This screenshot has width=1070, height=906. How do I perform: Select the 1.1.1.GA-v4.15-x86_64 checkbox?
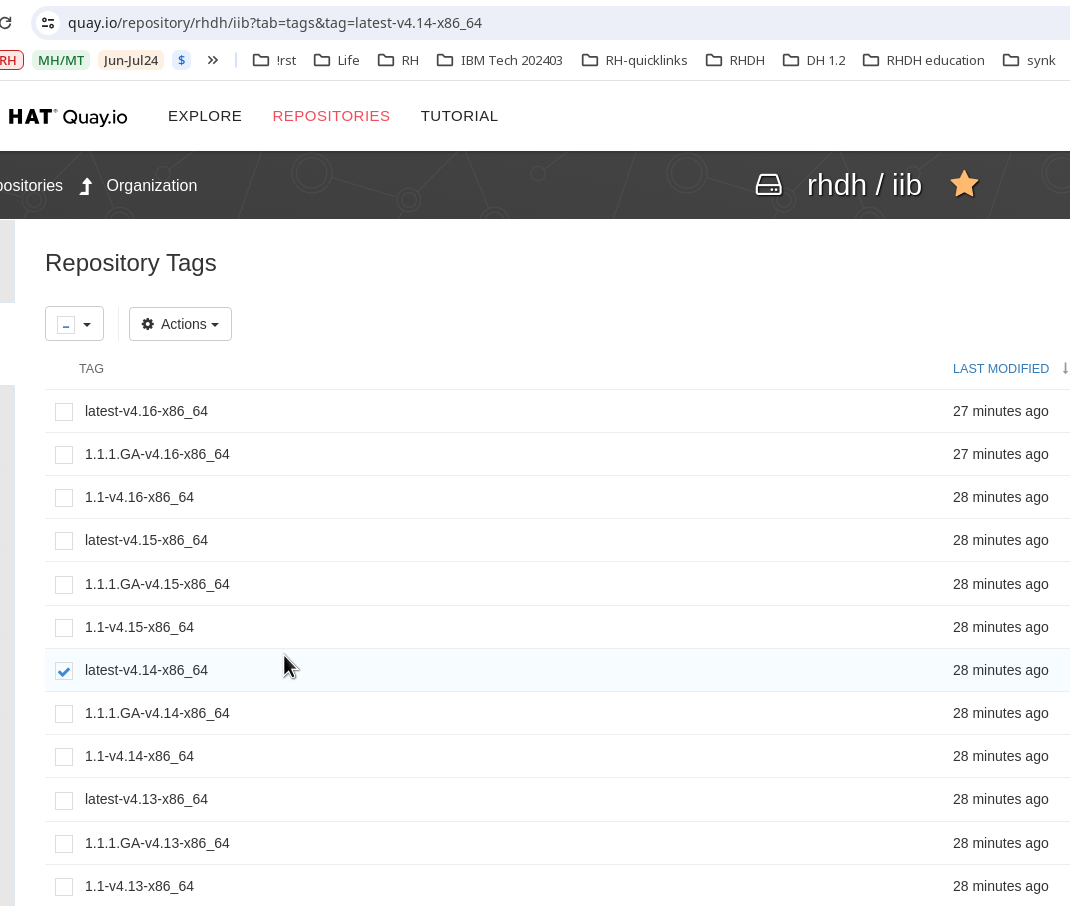(x=64, y=584)
